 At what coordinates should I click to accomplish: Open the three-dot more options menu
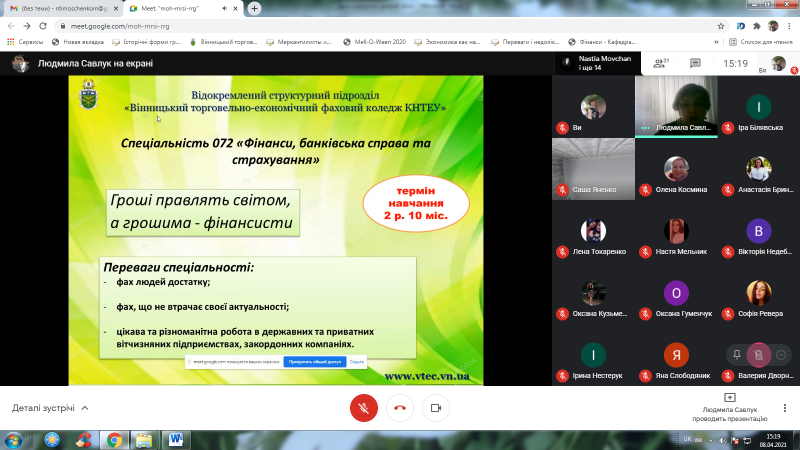(x=785, y=408)
